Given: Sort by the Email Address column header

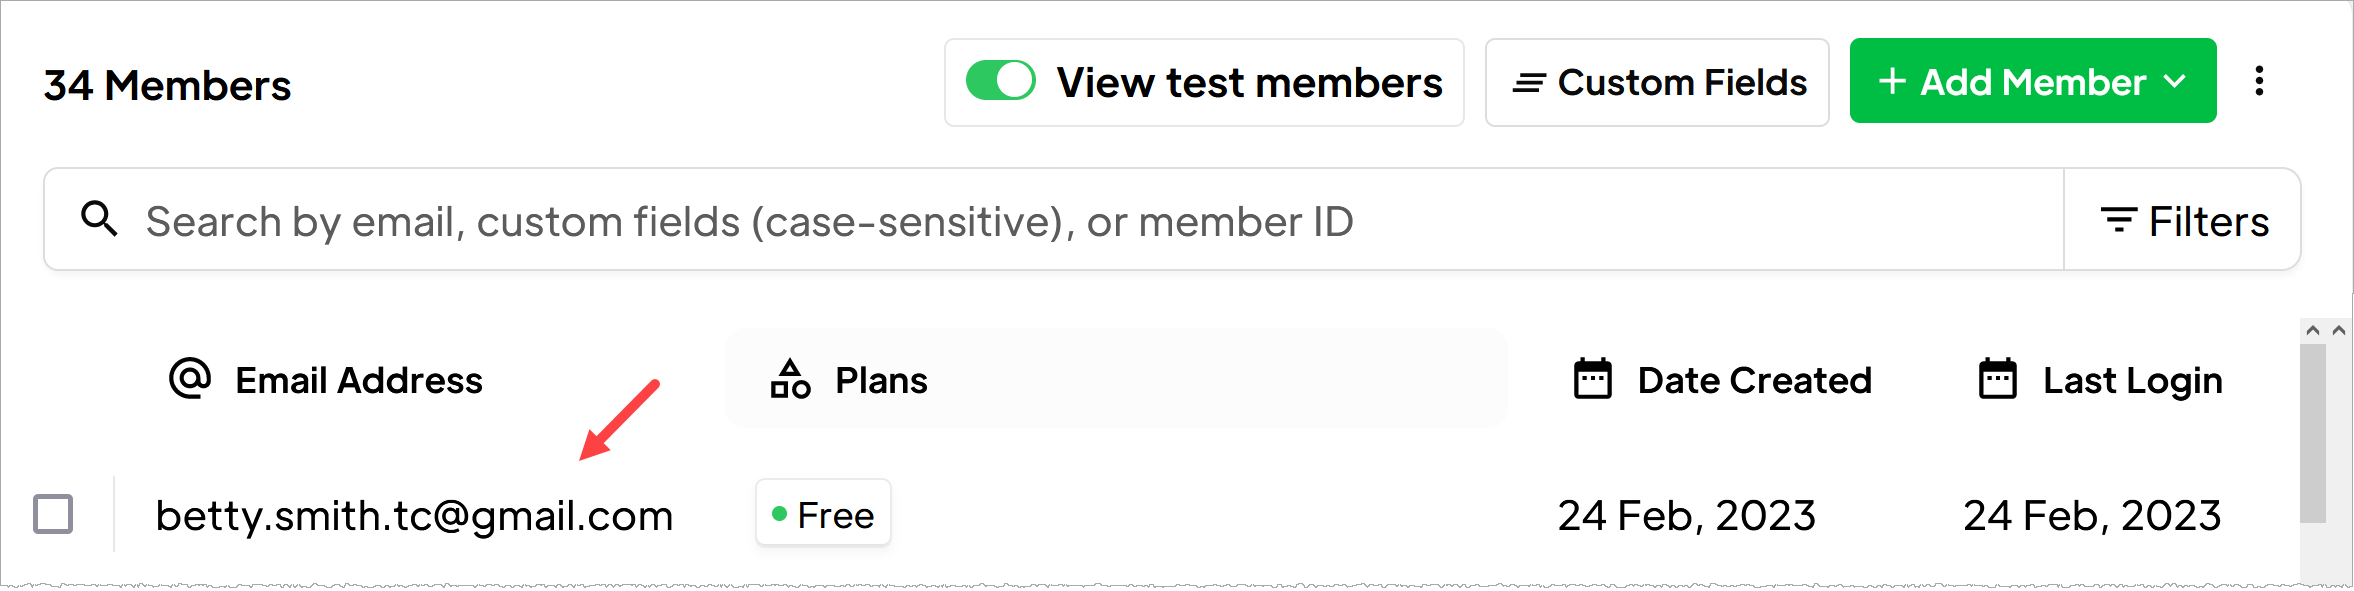Looking at the screenshot, I should (358, 381).
